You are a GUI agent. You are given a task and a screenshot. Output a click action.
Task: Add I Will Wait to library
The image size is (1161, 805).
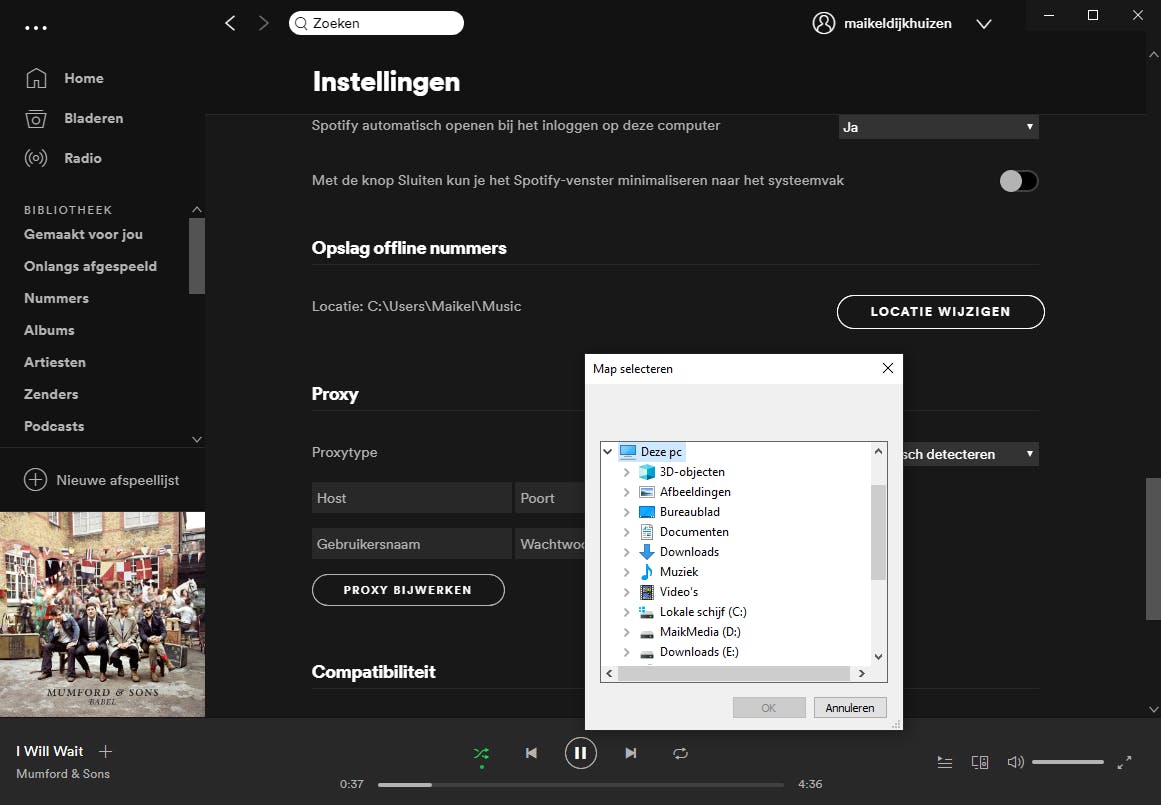pyautogui.click(x=106, y=751)
